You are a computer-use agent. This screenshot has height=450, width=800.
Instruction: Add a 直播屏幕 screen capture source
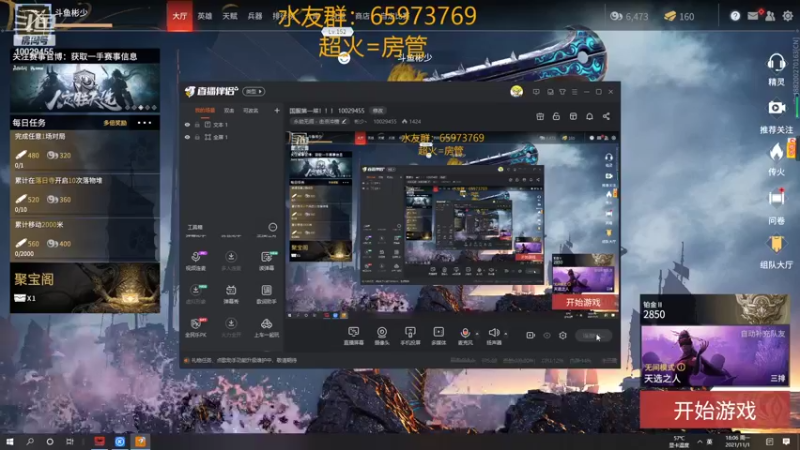353,336
